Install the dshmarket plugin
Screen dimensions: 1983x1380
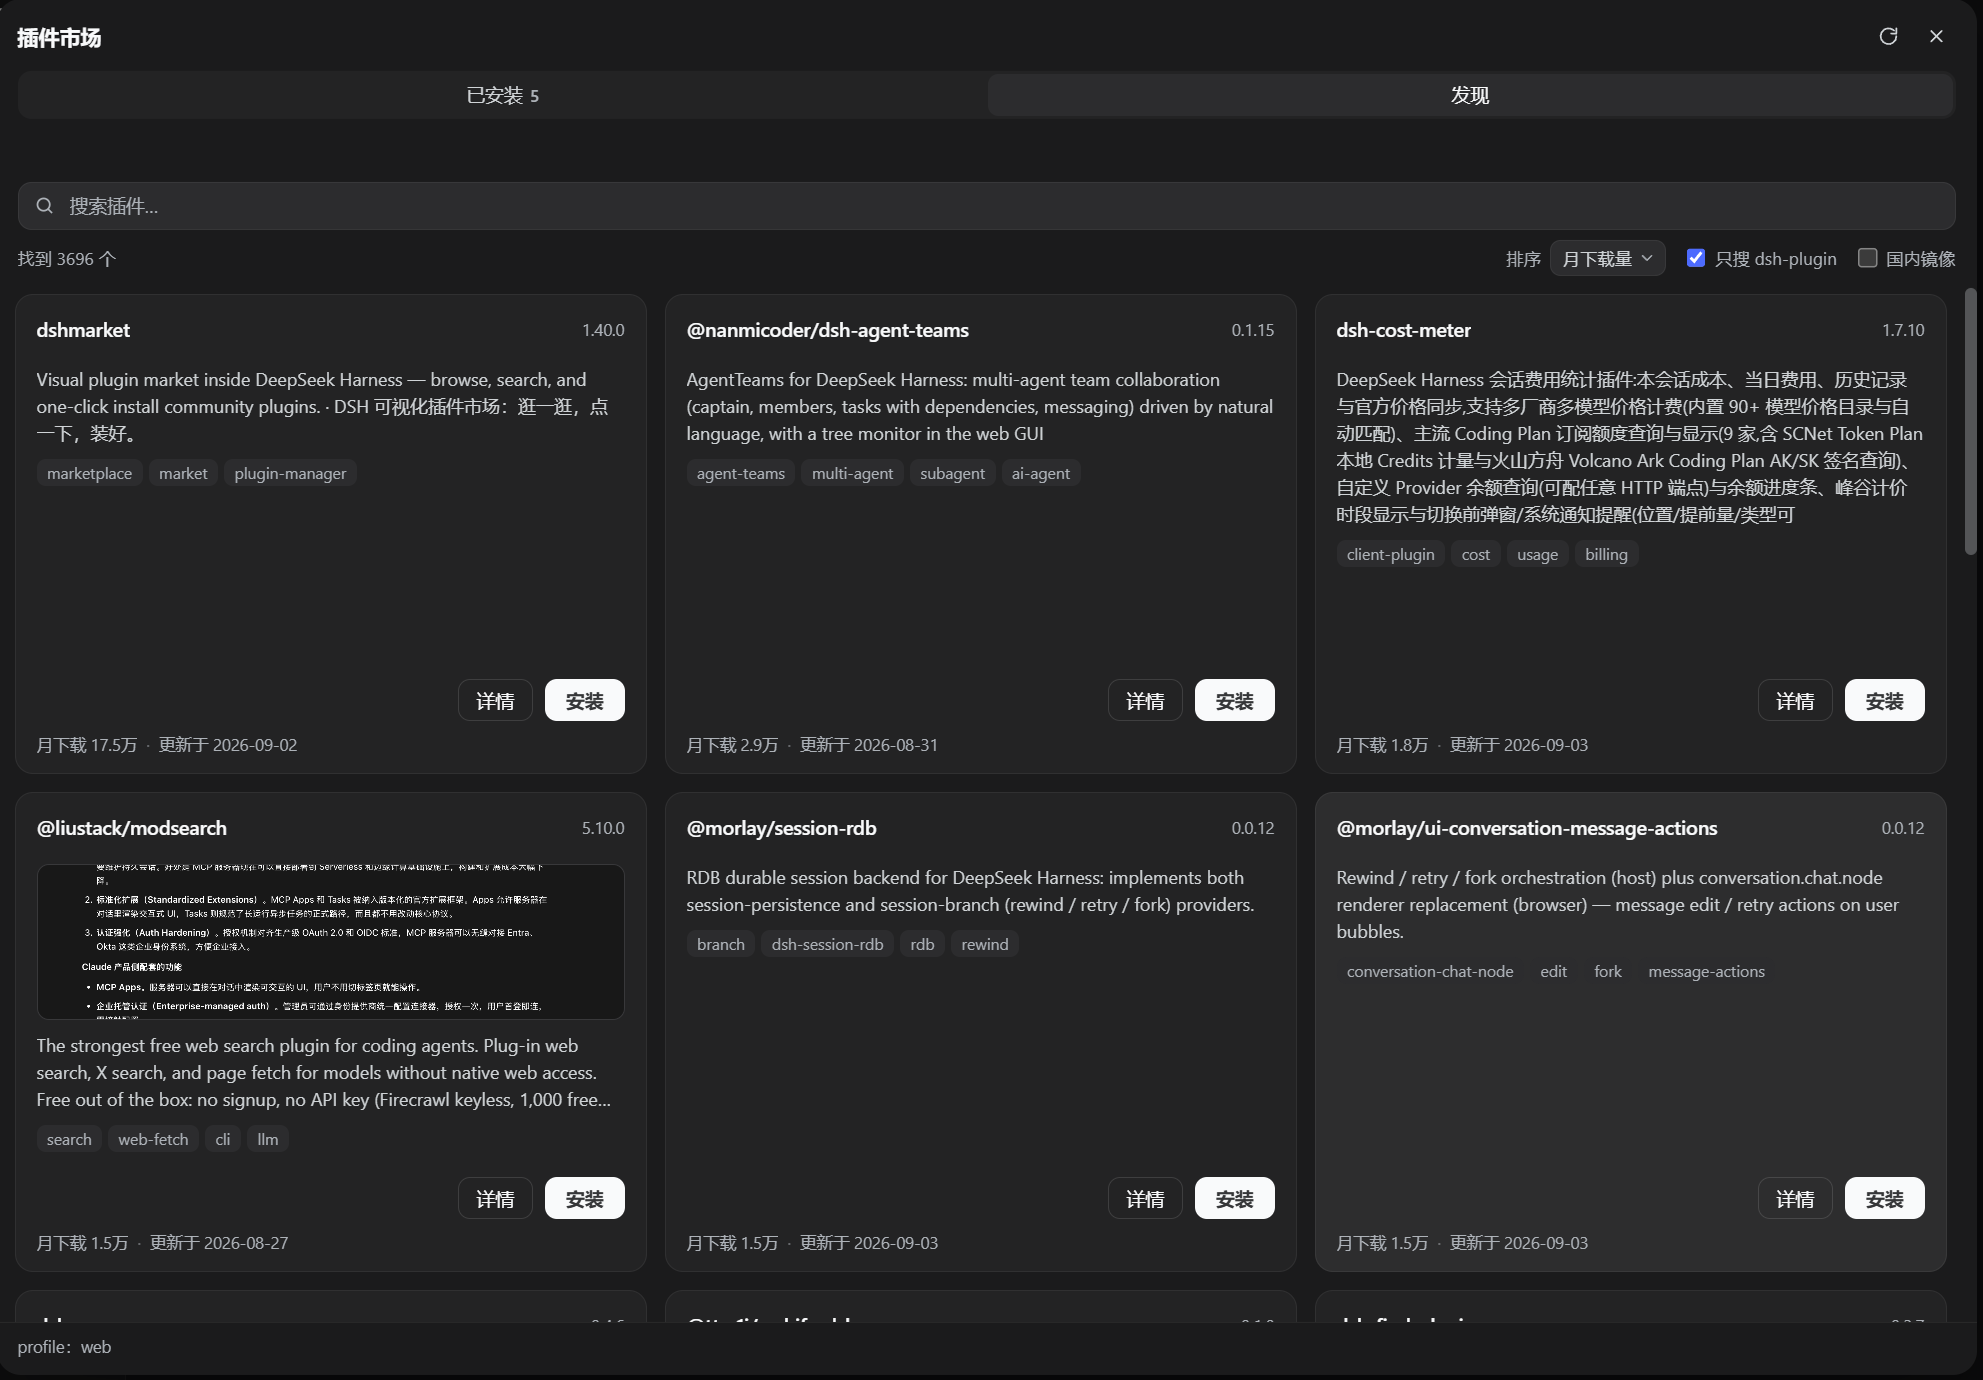click(x=585, y=701)
